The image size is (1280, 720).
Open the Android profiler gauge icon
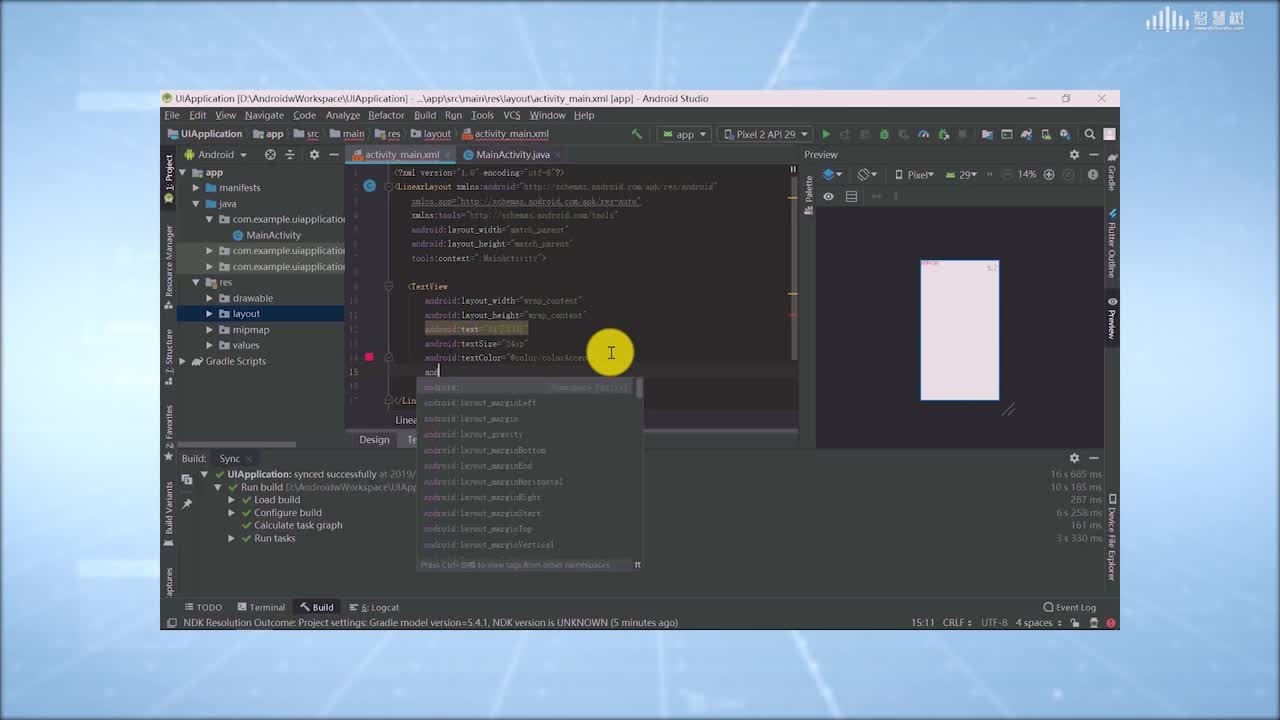[923, 134]
